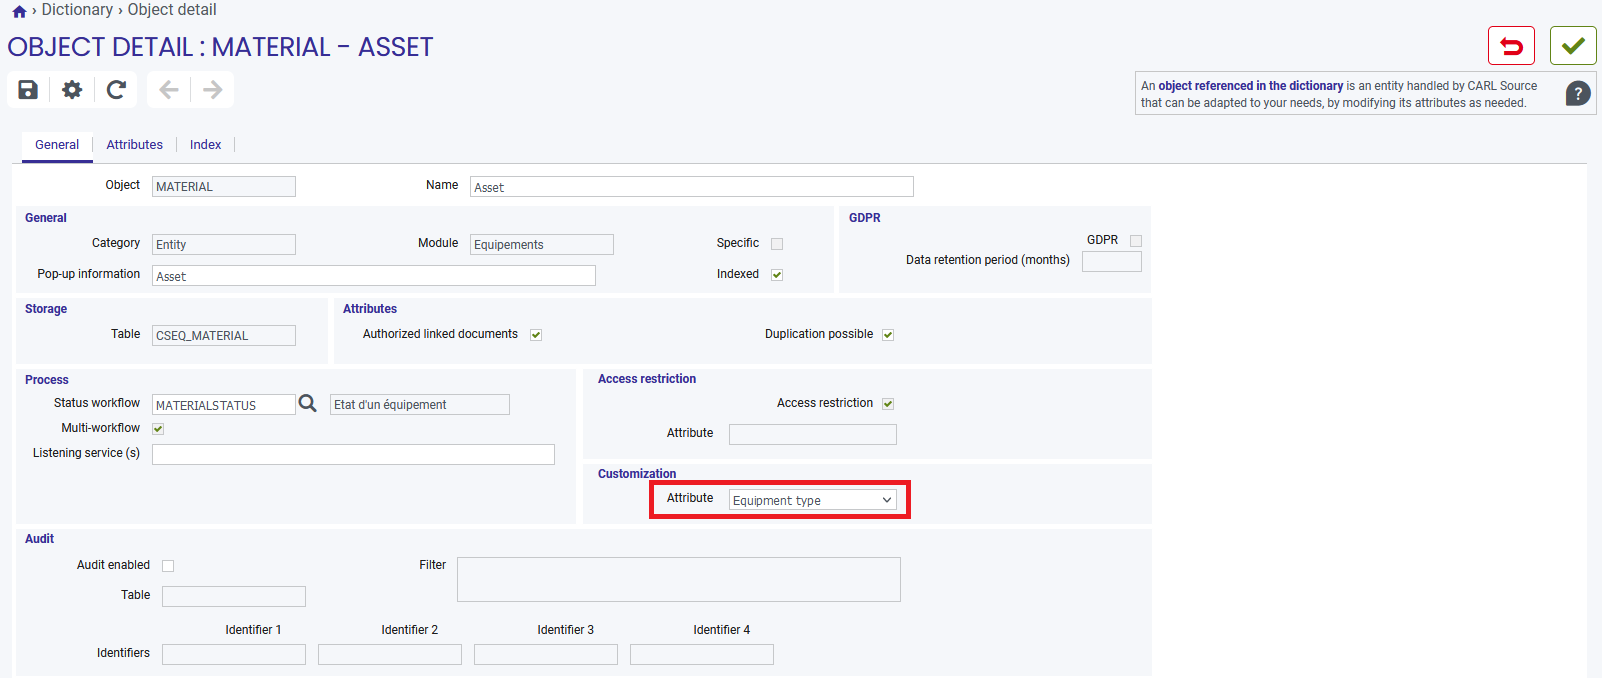Switch to the Attributes tab
1604x678 pixels.
pyautogui.click(x=134, y=145)
